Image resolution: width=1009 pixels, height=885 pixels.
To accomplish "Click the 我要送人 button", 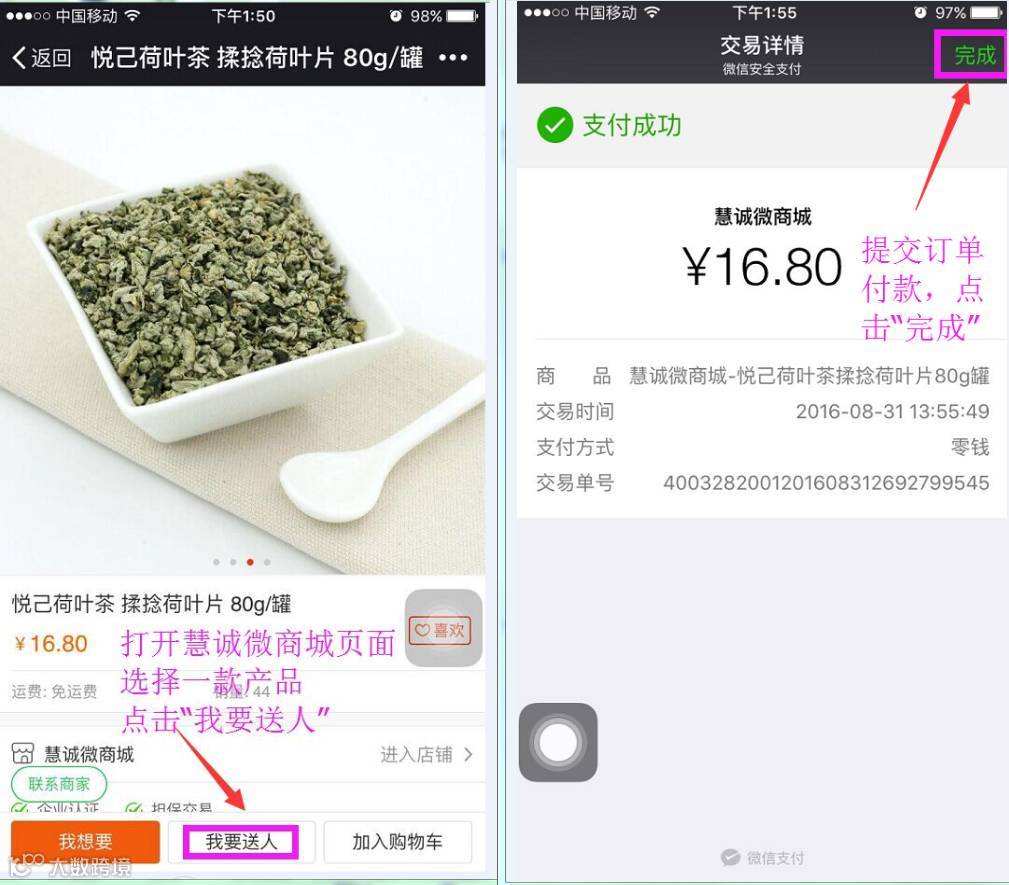I will (241, 841).
